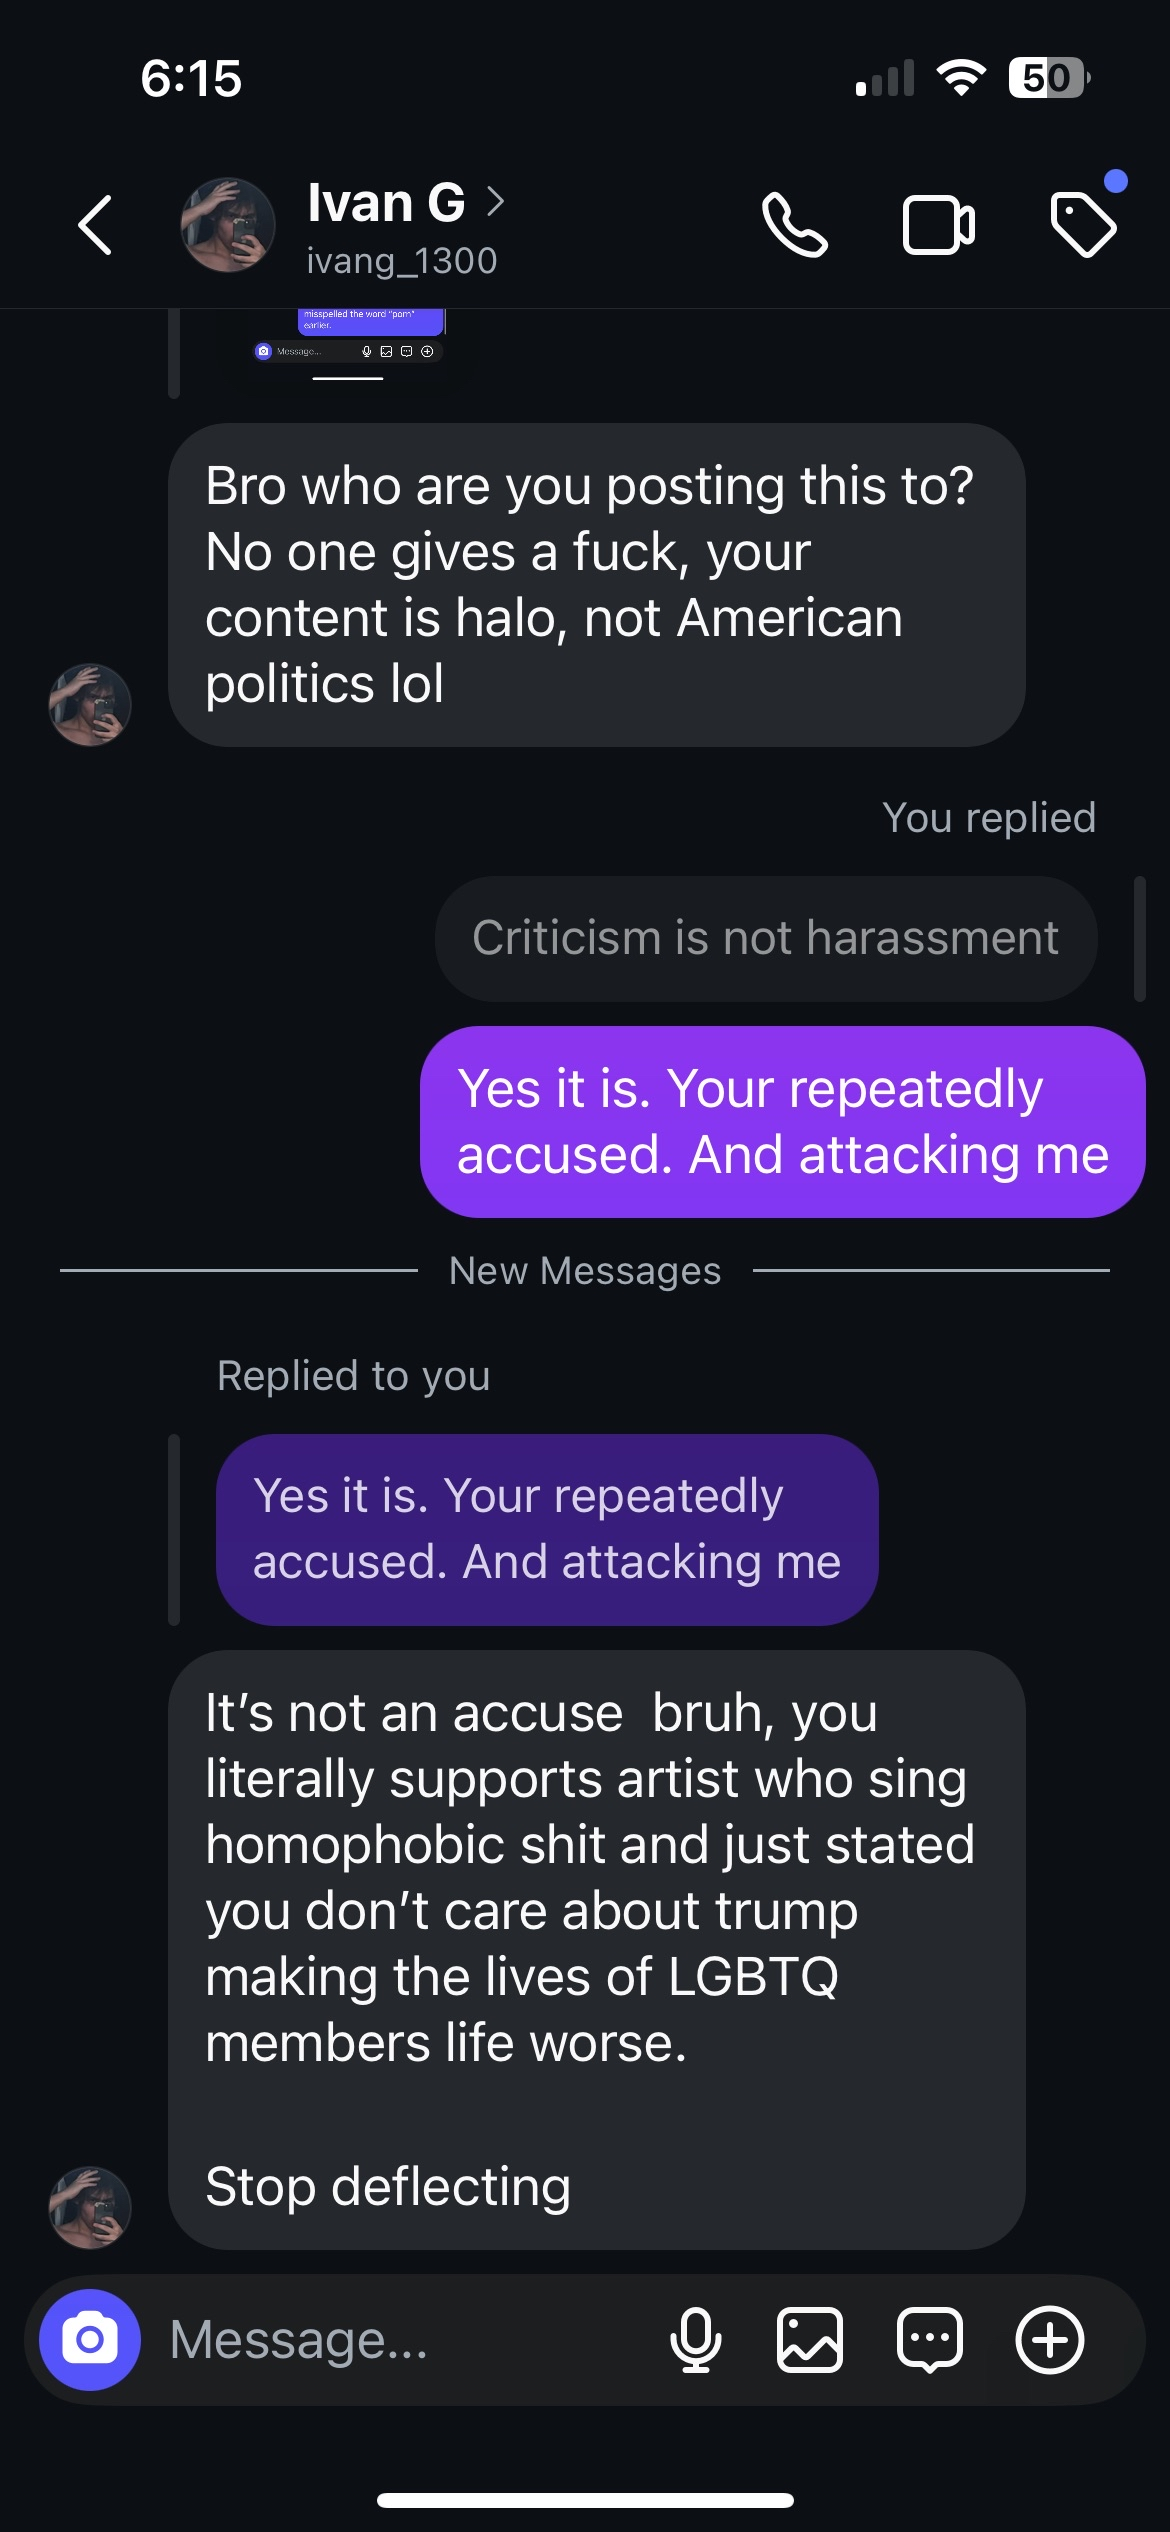Tap avatar beside "American politics lol" message
The width and height of the screenshot is (1170, 2532).
click(x=90, y=704)
